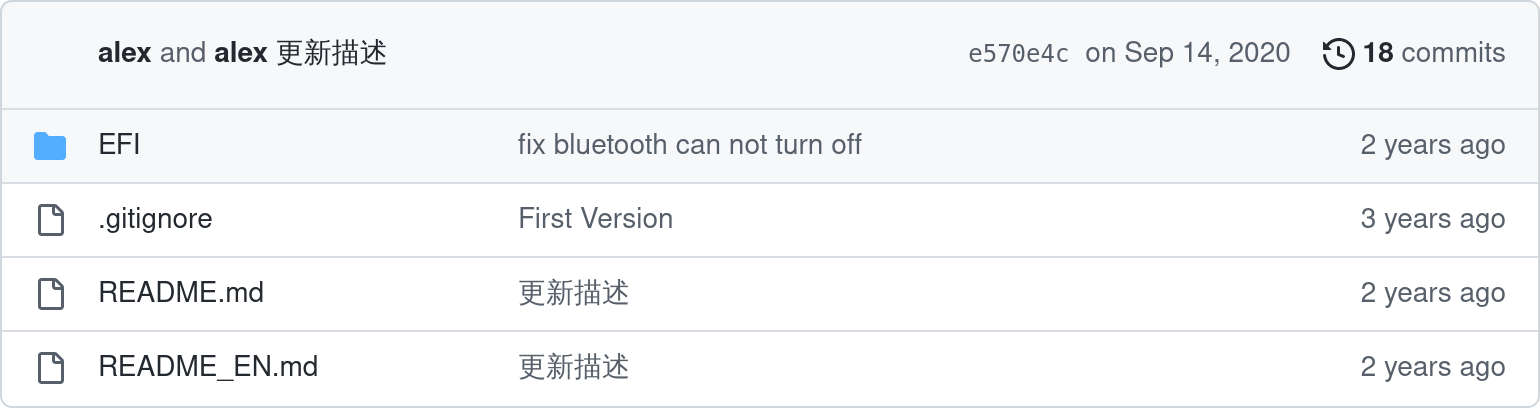Screen dimensions: 1540x410
Task: Open commit hash e570e4c
Action: pos(1018,53)
